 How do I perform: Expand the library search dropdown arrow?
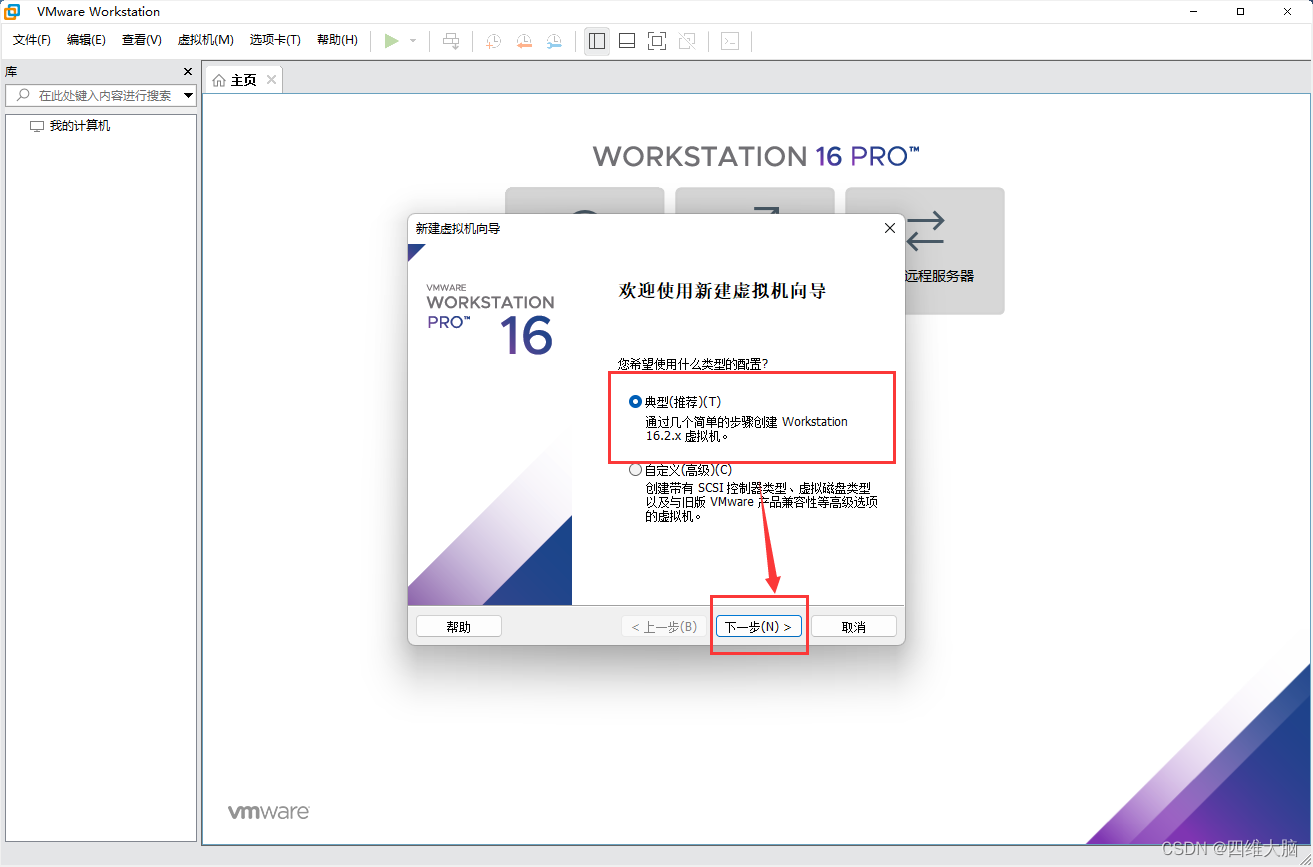pyautogui.click(x=188, y=96)
